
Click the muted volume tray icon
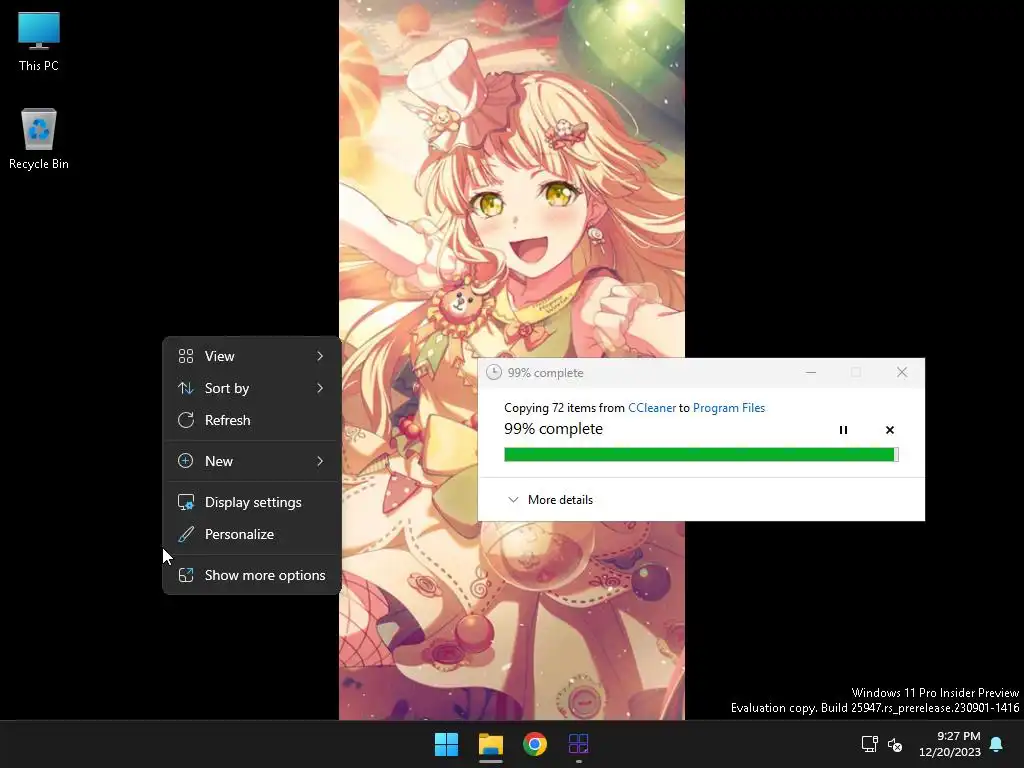[x=895, y=744]
